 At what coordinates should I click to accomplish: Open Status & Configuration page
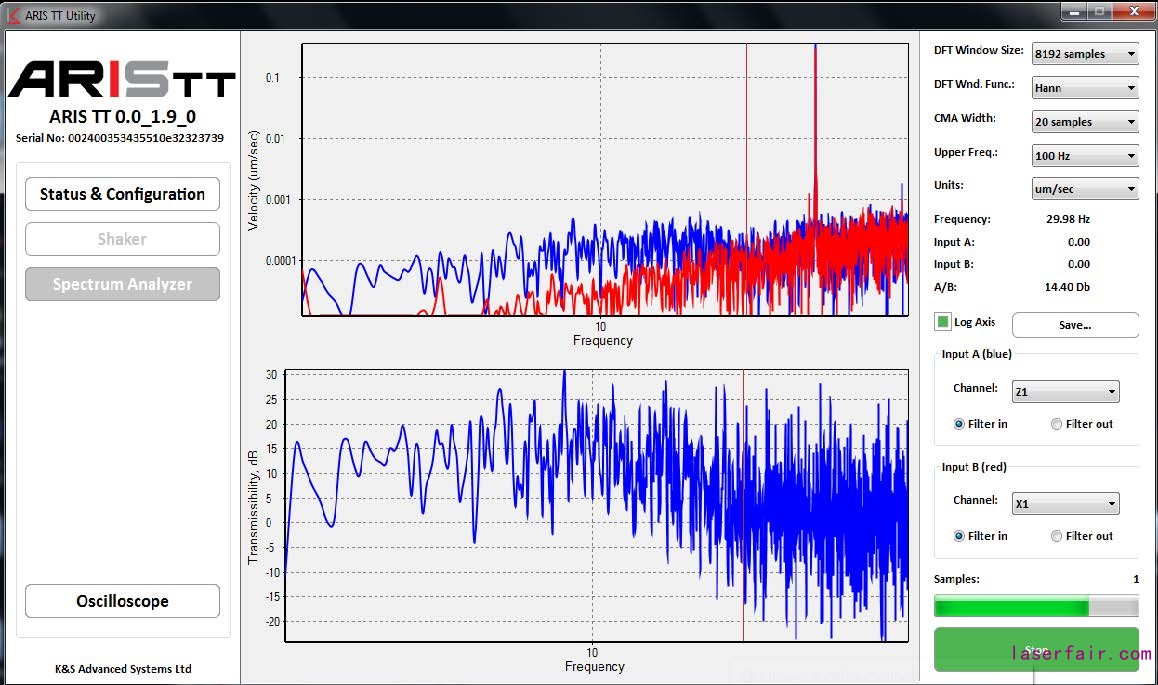coord(122,194)
